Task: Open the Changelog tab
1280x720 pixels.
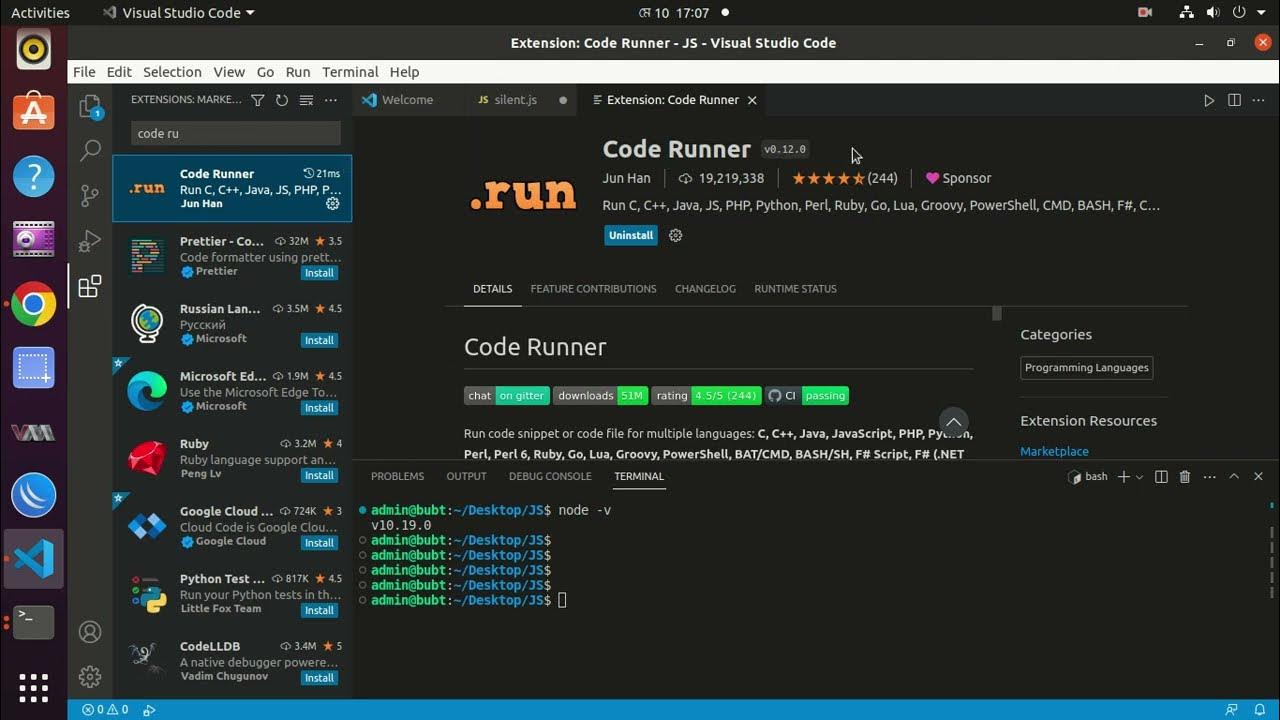Action: coord(705,289)
